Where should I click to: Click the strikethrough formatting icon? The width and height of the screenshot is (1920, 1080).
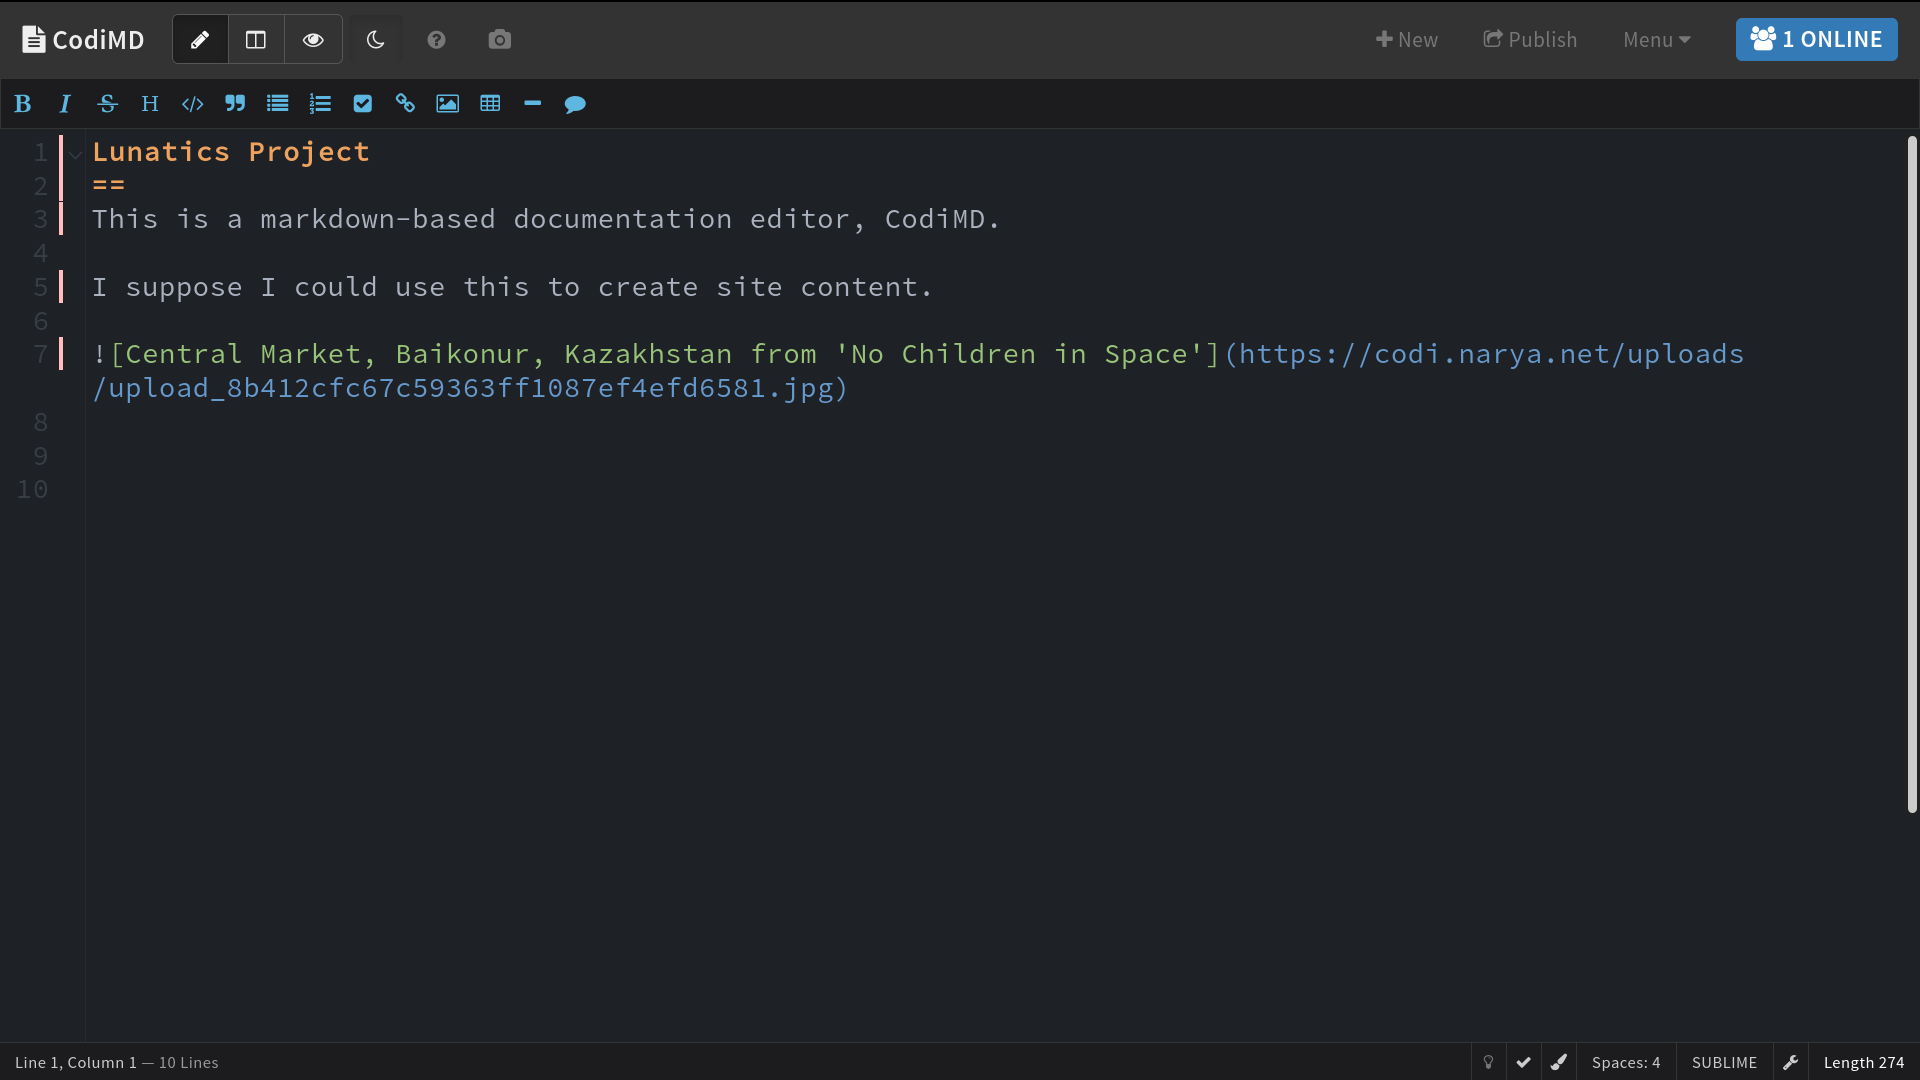tap(107, 104)
